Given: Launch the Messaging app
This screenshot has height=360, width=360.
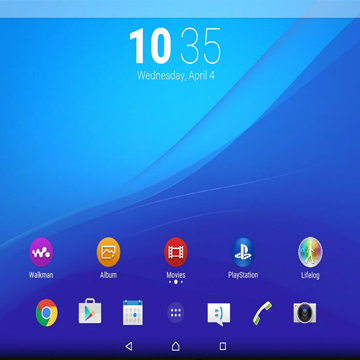Looking at the screenshot, I should click(x=219, y=314).
